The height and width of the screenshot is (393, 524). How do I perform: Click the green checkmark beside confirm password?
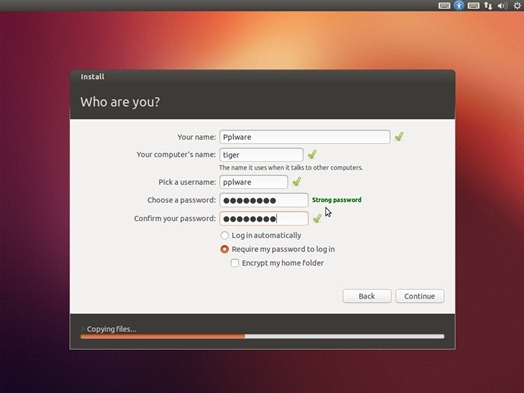tap(317, 218)
